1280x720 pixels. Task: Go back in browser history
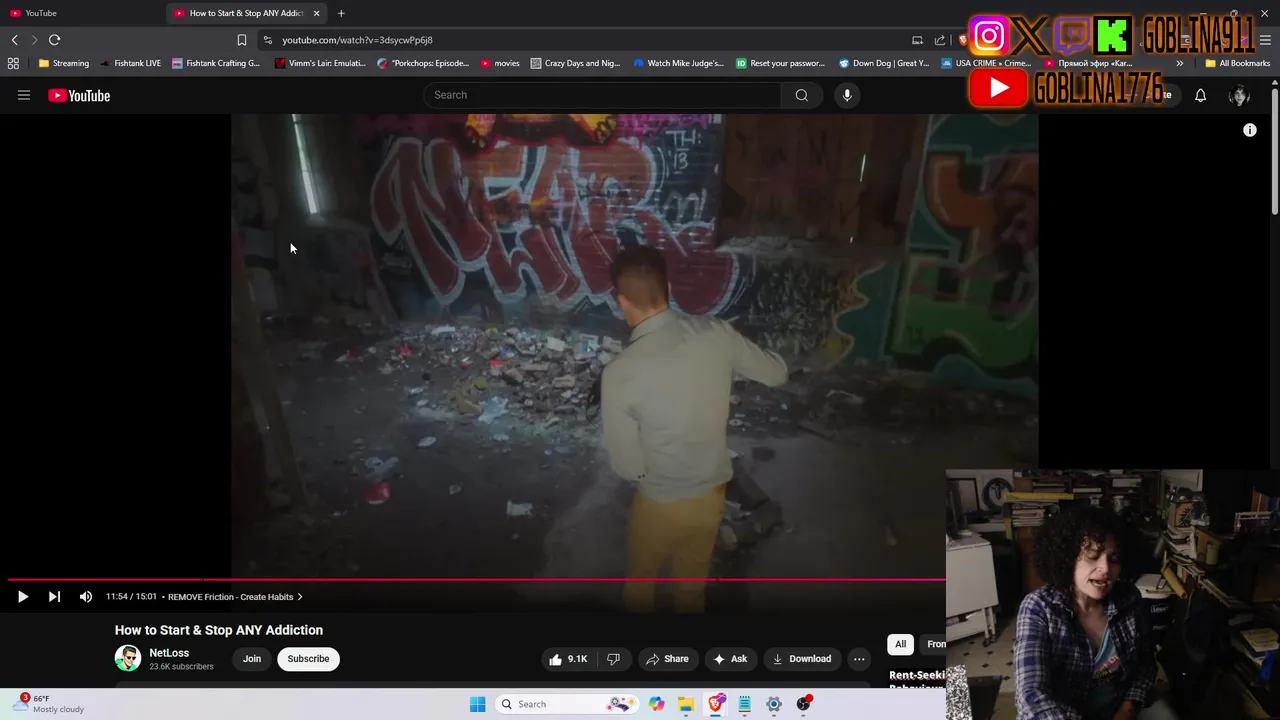pos(14,40)
